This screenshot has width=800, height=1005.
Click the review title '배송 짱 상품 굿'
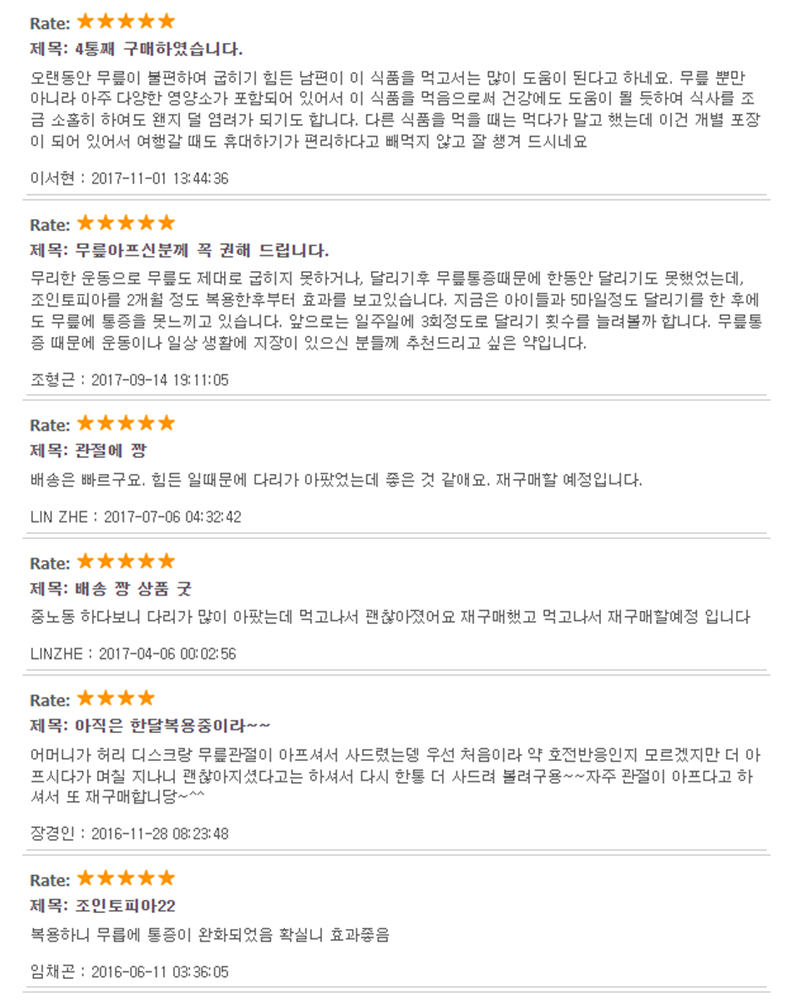133,588
